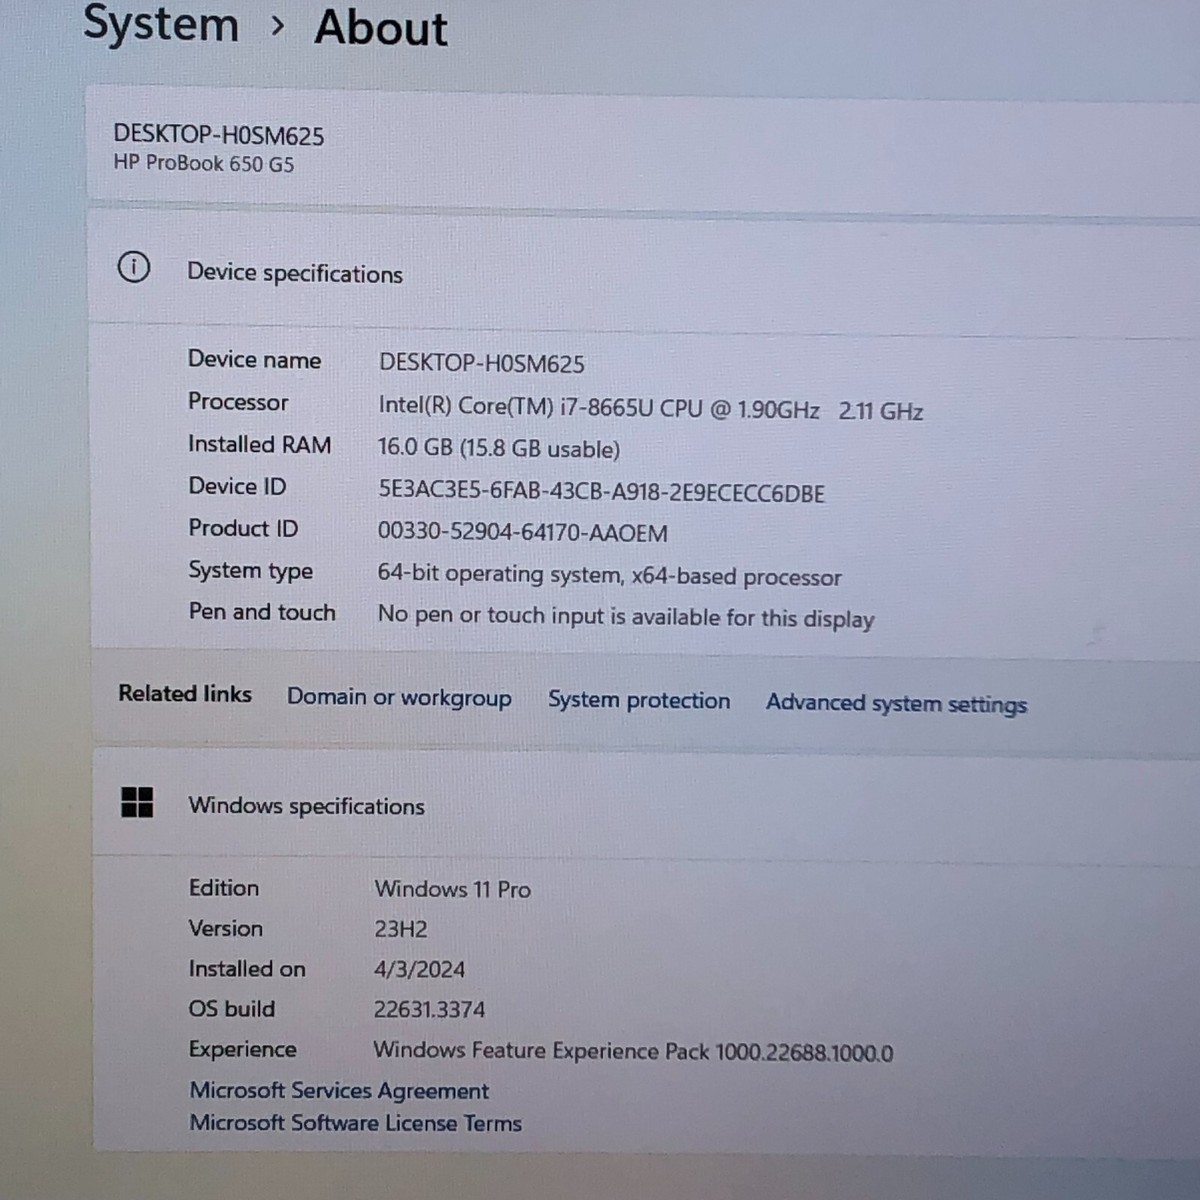Click the Installed RAM value 16.0 GB
Image resolution: width=1200 pixels, height=1200 pixels.
(x=499, y=448)
